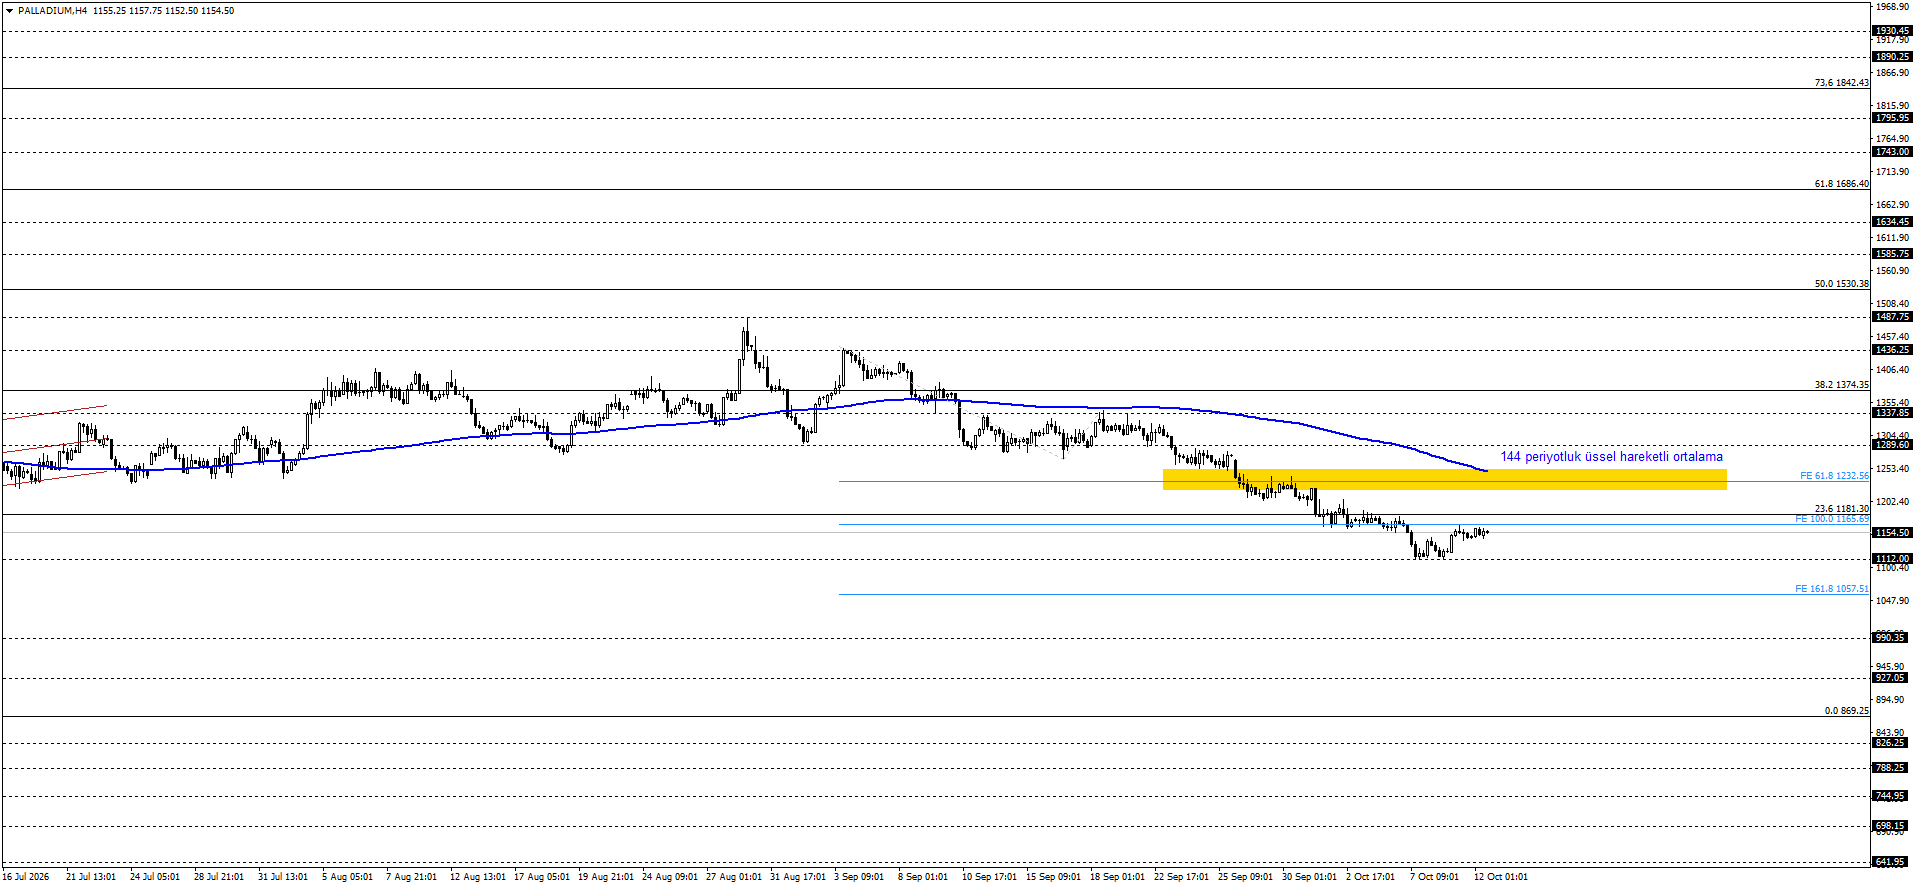Click the current price tag 1154.50
Viewport: 1916px width, 888px height.
click(x=1892, y=533)
